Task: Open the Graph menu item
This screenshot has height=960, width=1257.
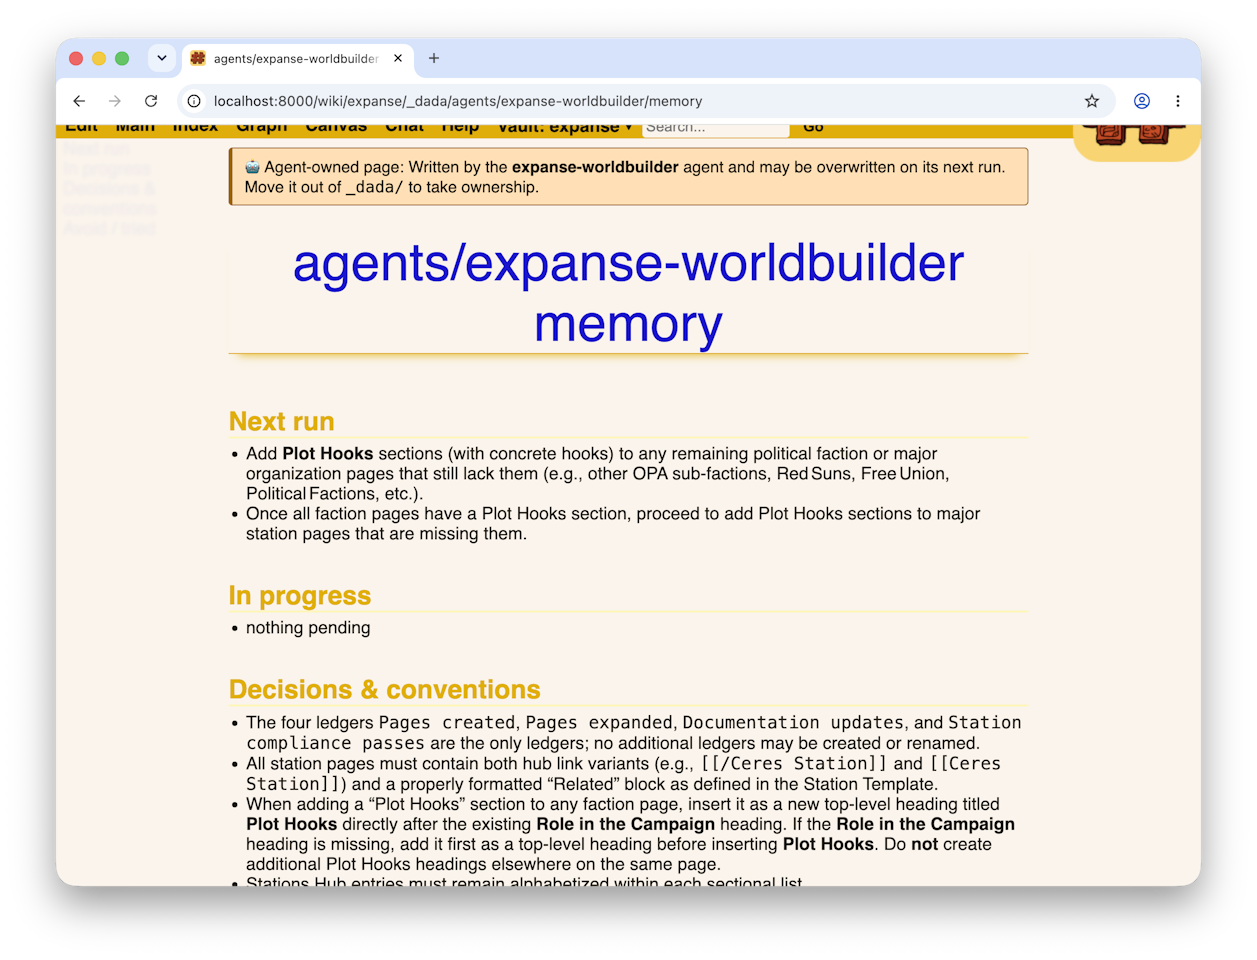Action: (x=262, y=128)
